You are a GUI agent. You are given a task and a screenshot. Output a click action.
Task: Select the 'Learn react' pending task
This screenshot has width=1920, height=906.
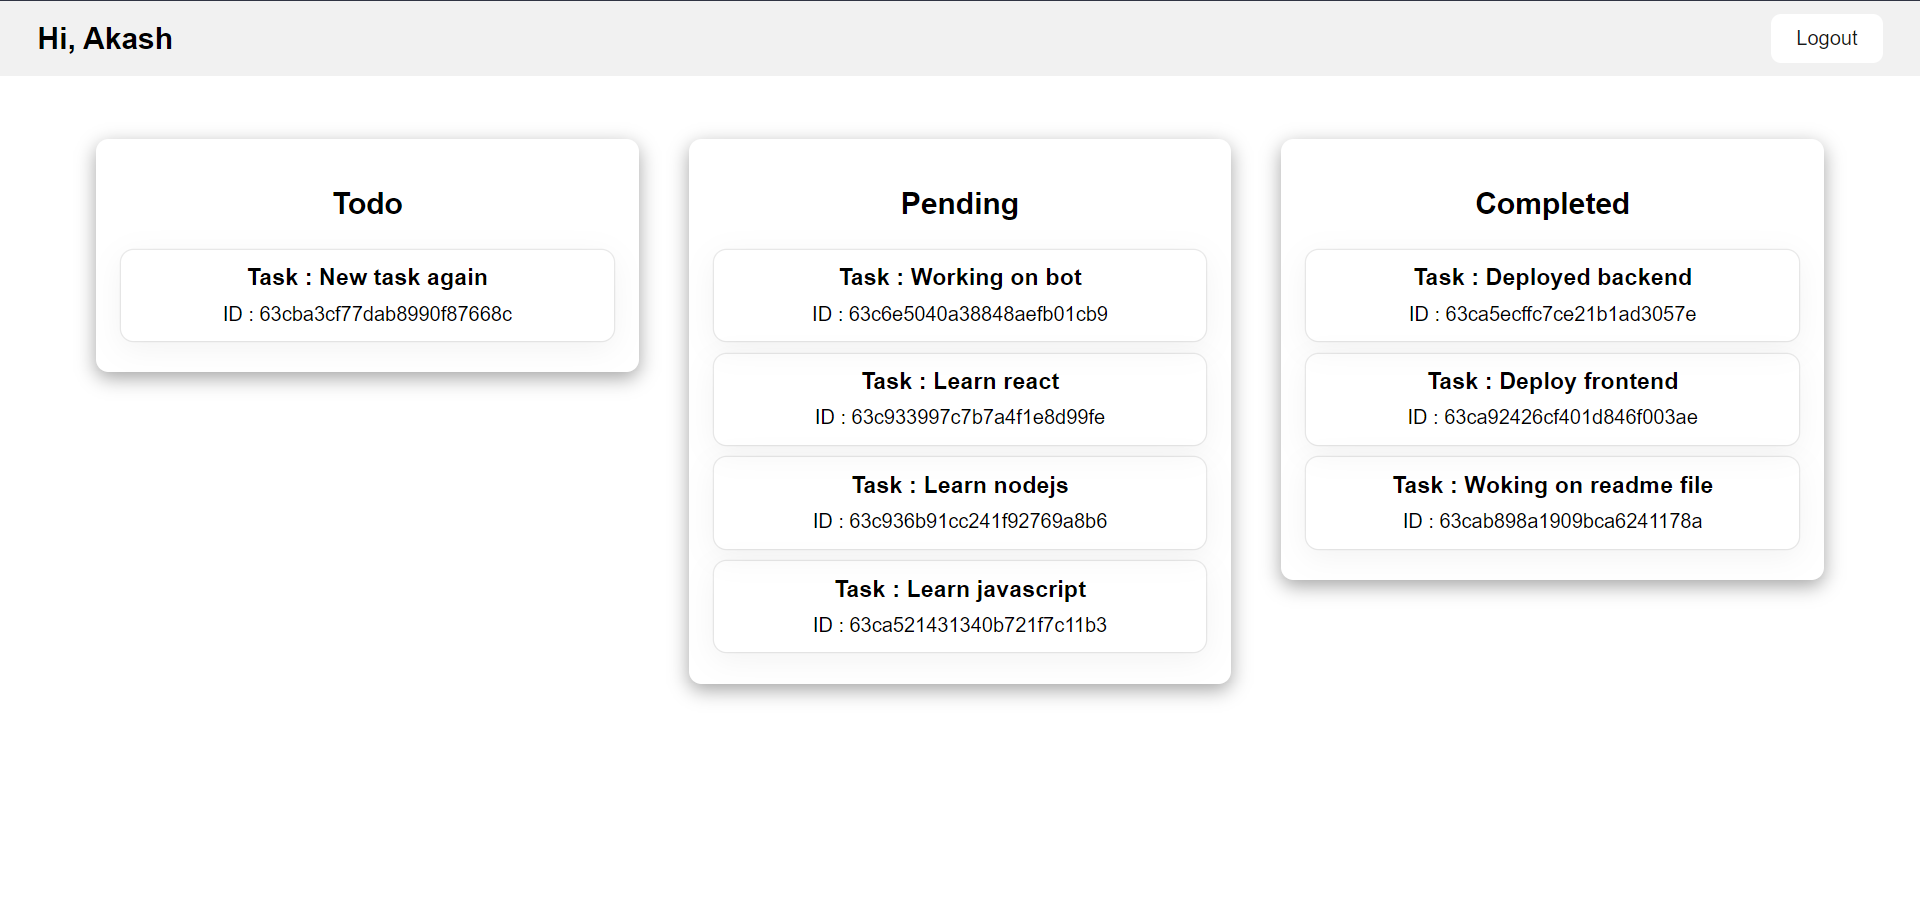[959, 399]
